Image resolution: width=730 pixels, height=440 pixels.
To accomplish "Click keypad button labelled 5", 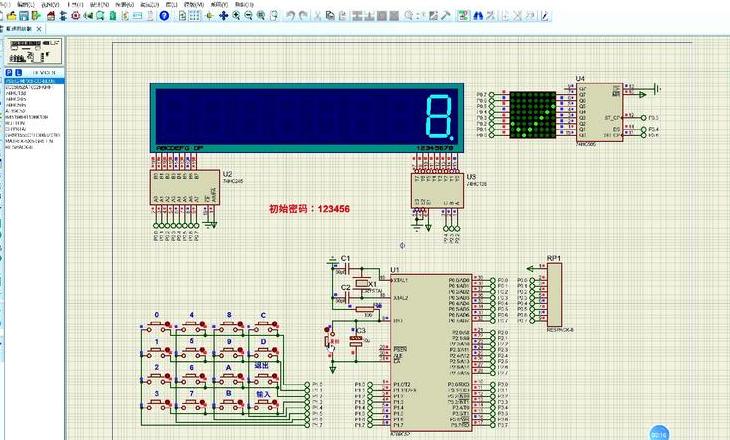I will (191, 351).
